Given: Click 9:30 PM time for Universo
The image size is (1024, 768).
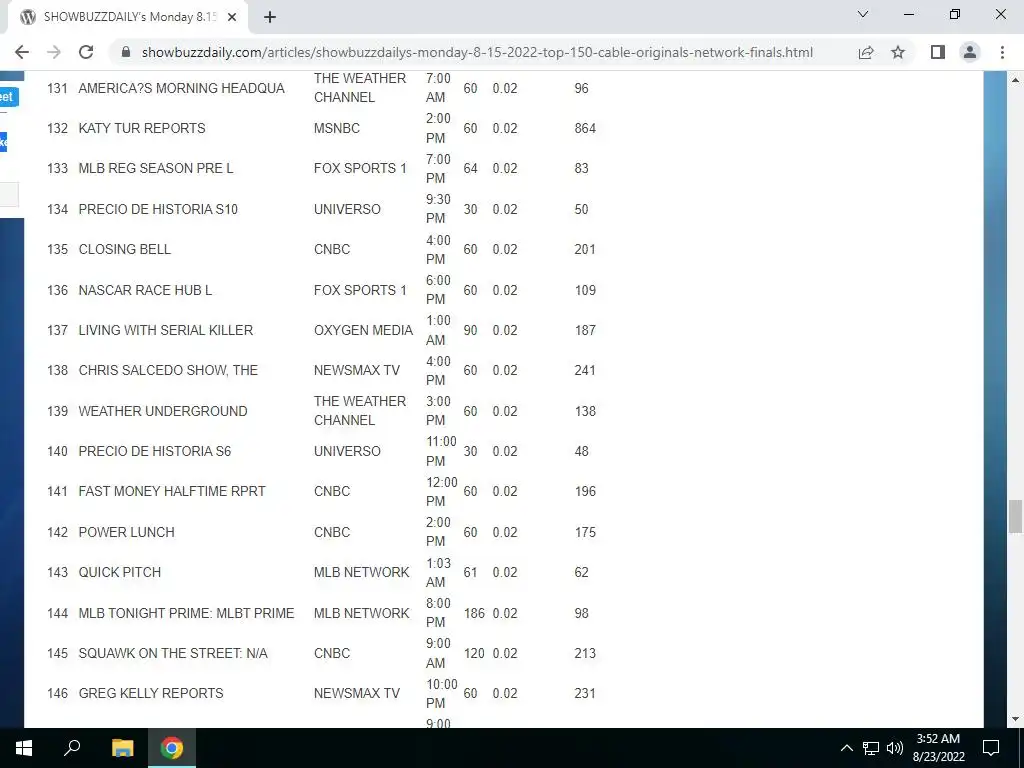Looking at the screenshot, I should click(x=438, y=209).
